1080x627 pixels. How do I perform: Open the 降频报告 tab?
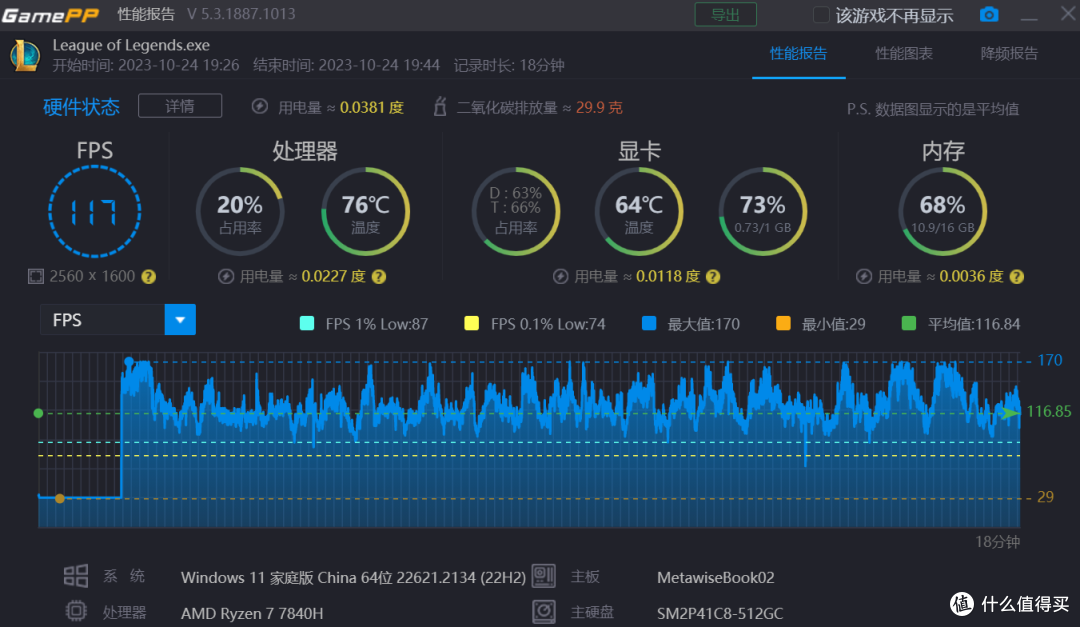[1009, 54]
